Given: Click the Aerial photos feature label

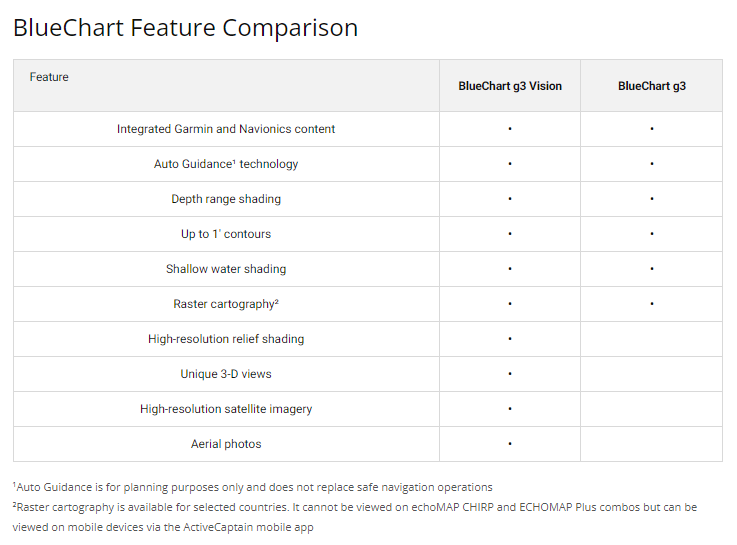Looking at the screenshot, I should [x=226, y=444].
